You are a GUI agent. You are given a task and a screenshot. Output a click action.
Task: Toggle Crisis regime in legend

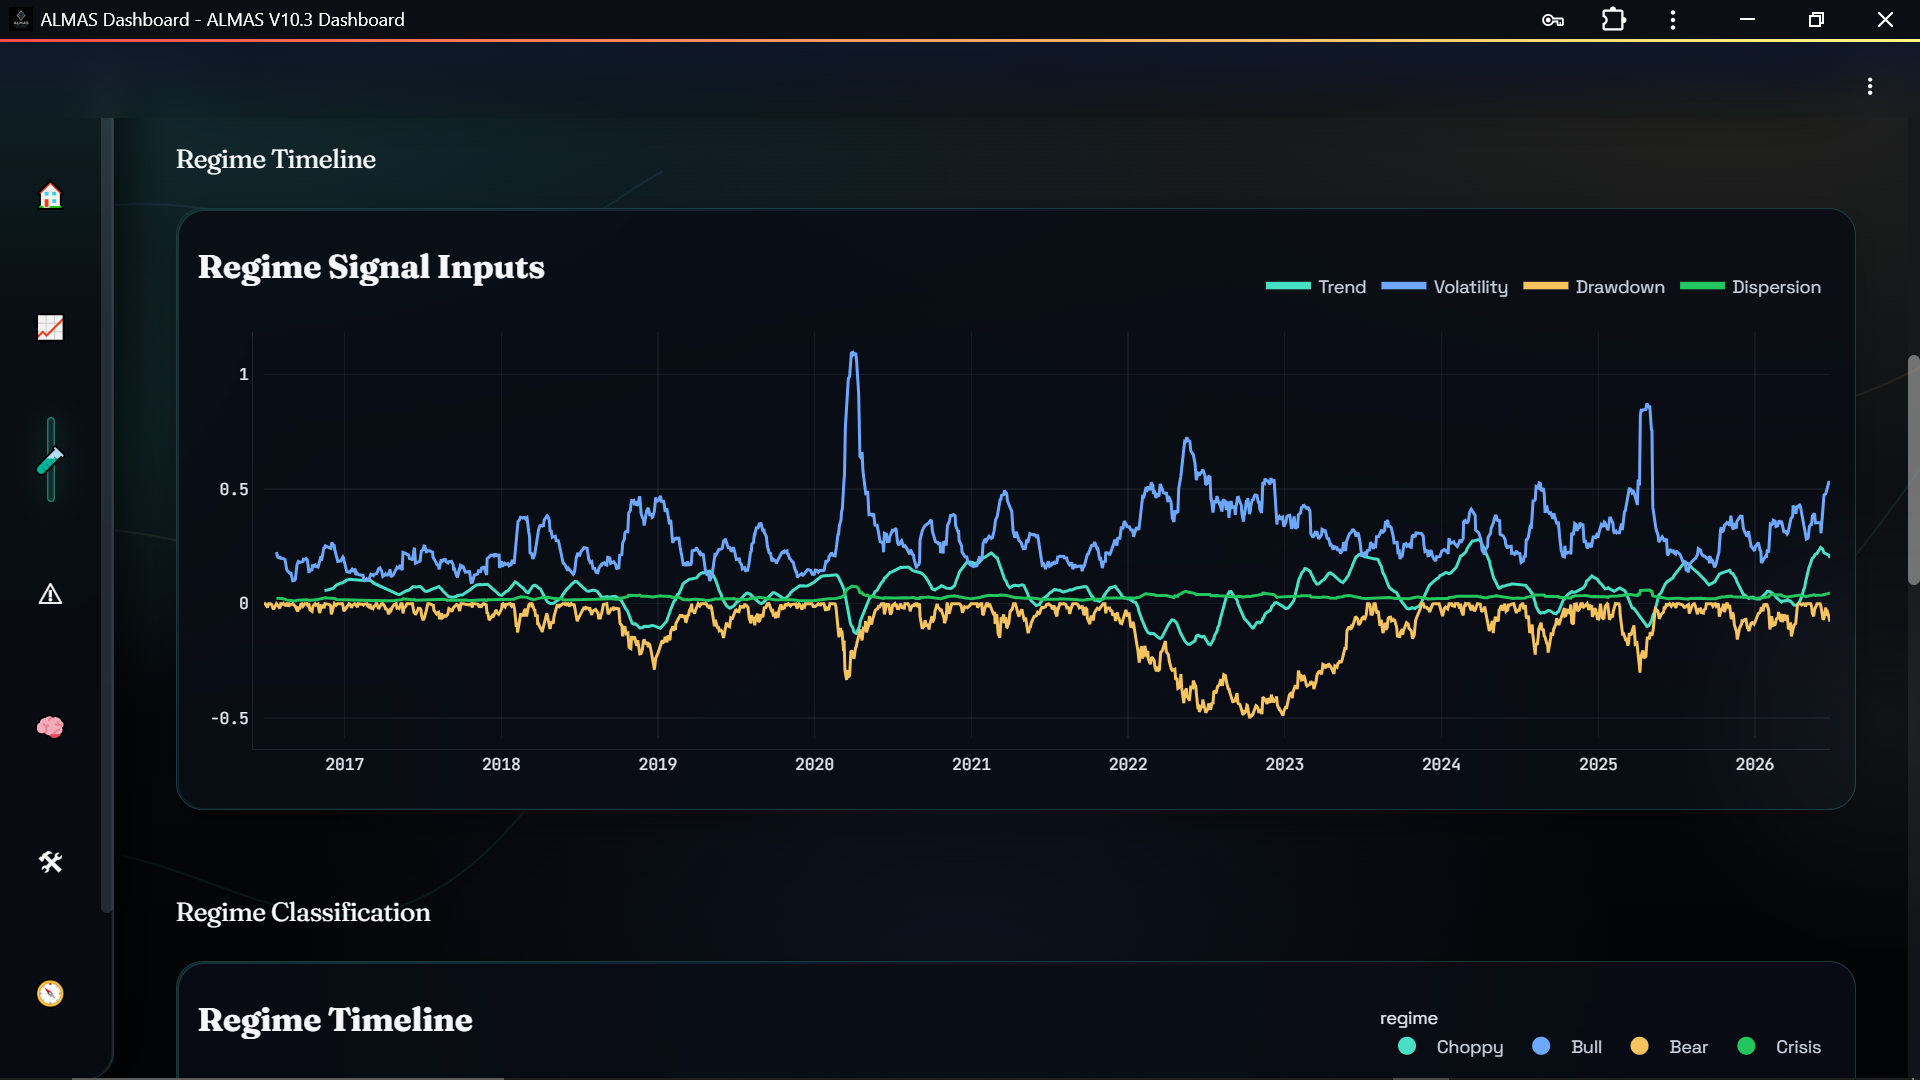tap(1779, 1047)
